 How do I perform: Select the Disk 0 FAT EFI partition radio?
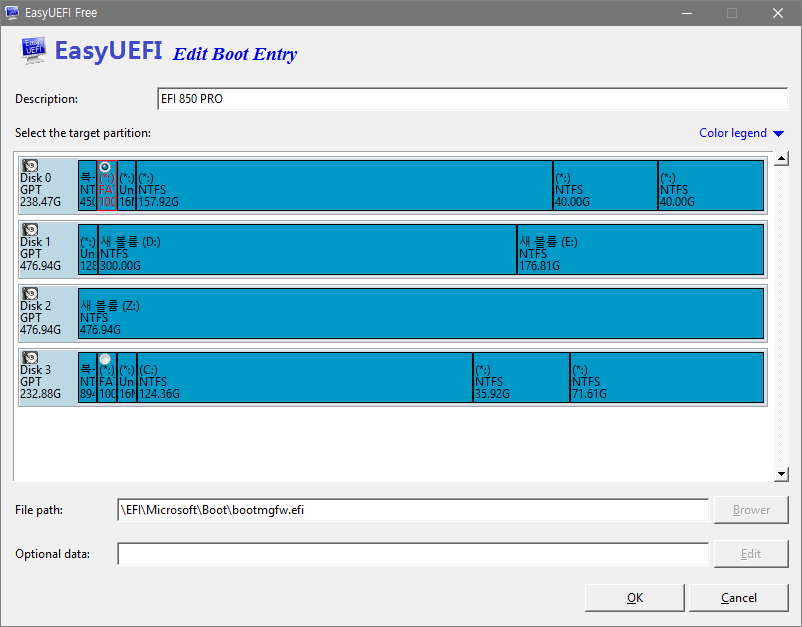(105, 167)
